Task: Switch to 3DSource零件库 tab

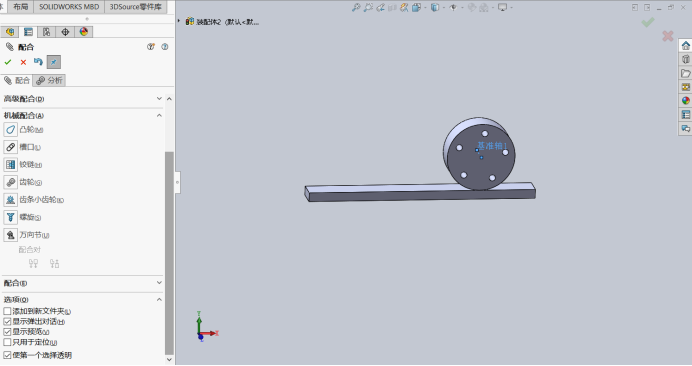Action: point(135,7)
